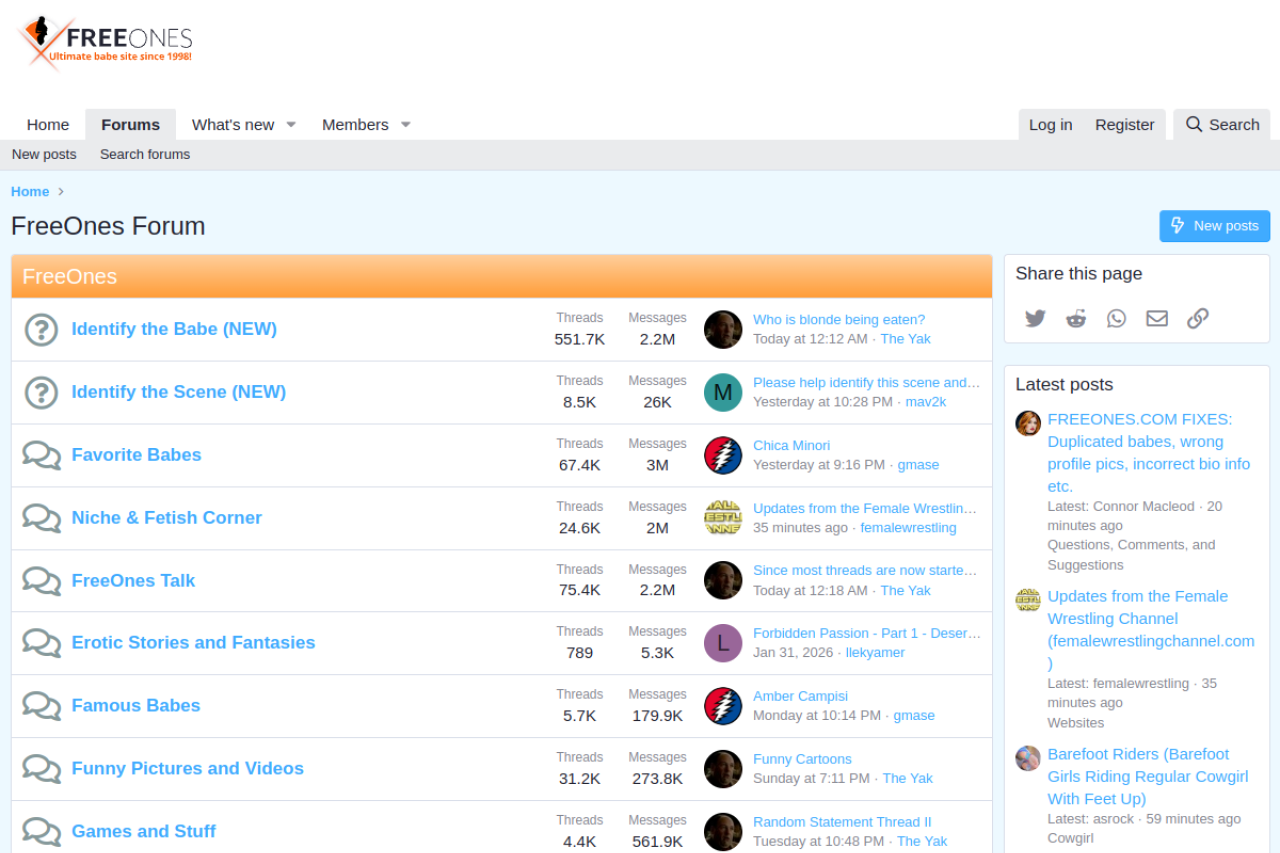Expand the What's new dropdown arrow
This screenshot has height=853, width=1280.
point(291,124)
